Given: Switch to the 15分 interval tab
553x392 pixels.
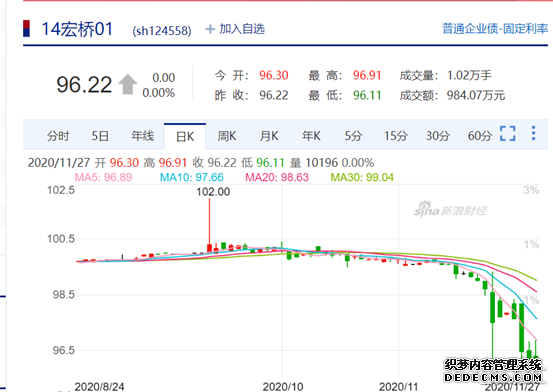Looking at the screenshot, I should [x=396, y=136].
